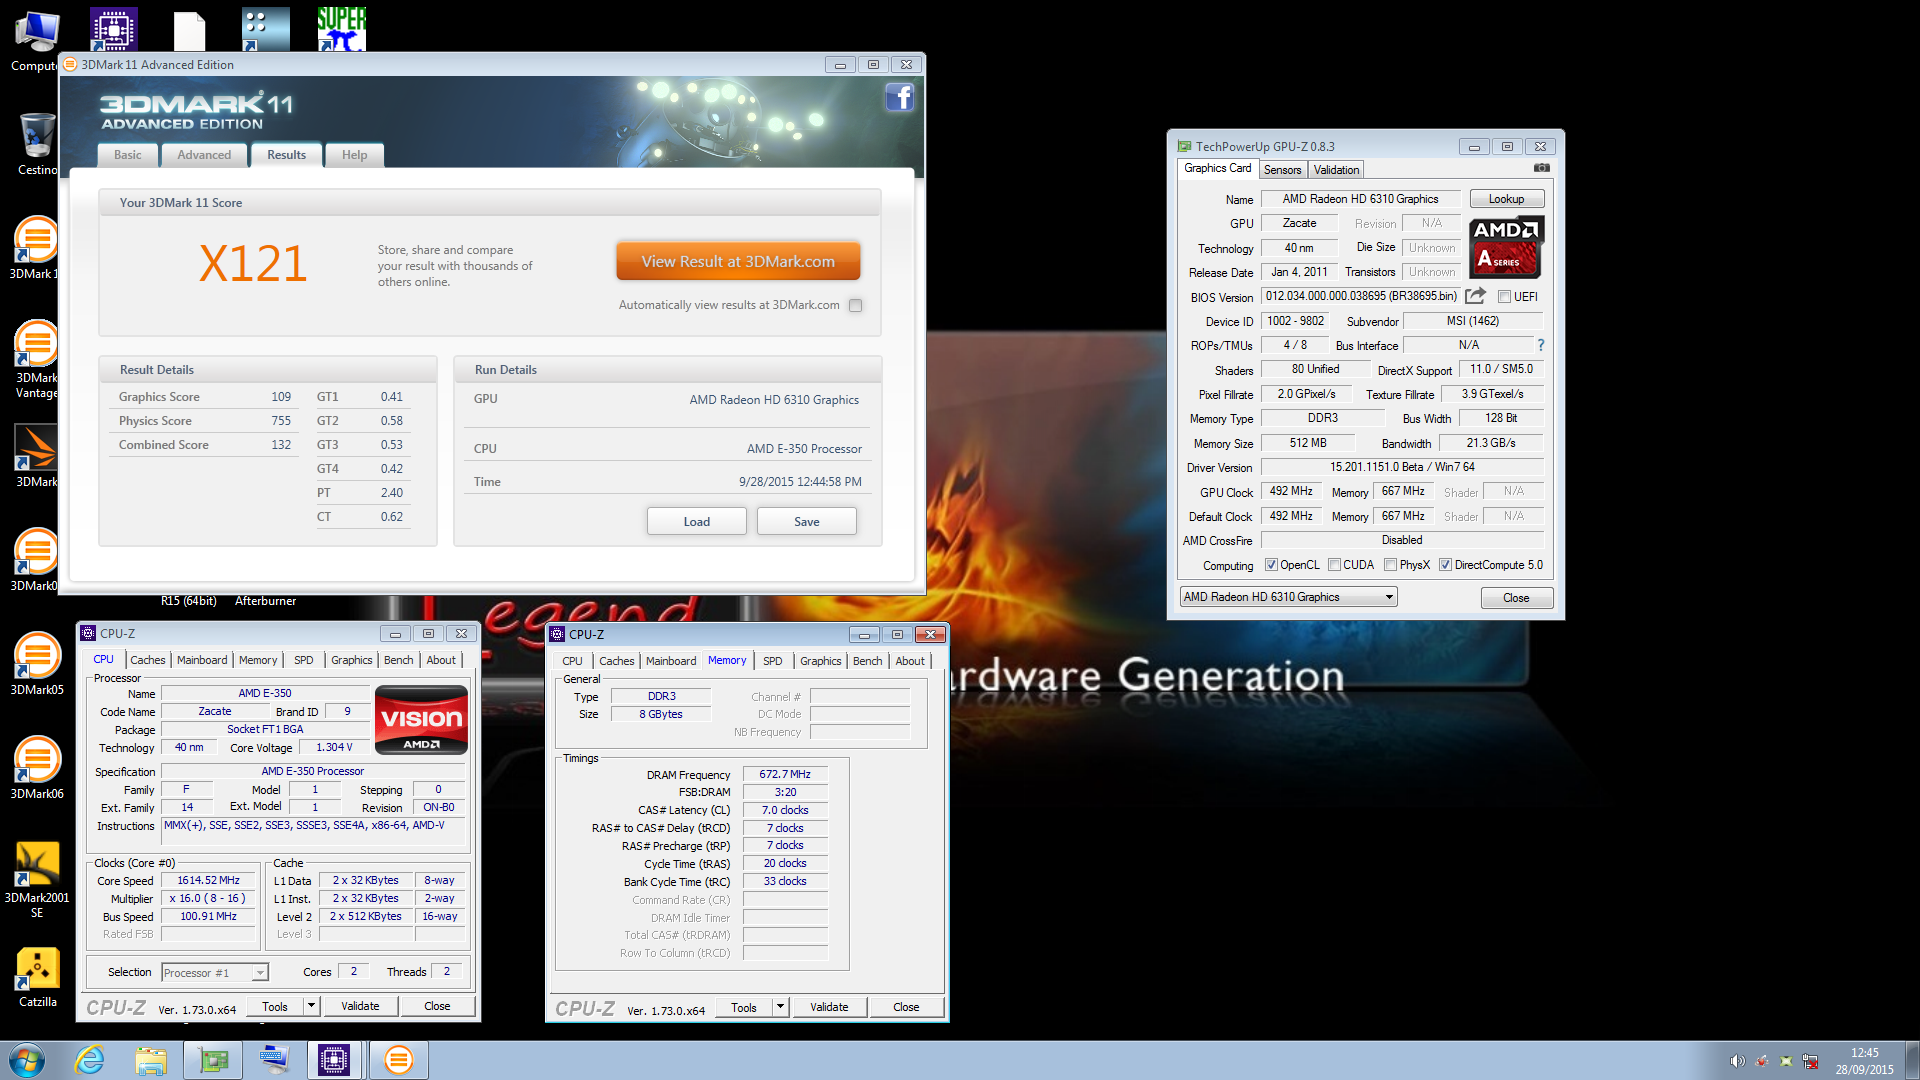Enable automatically view results at 3DMark.com

coord(856,306)
